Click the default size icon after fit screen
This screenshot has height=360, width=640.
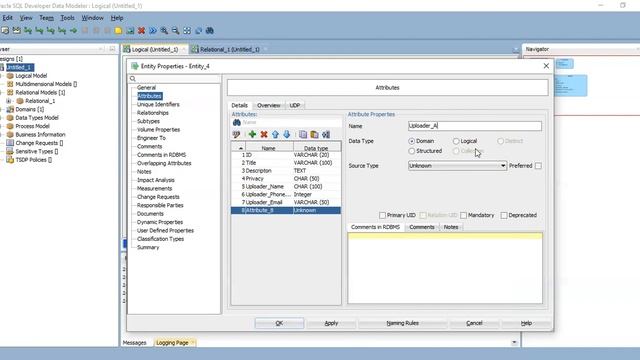click(x=198, y=31)
